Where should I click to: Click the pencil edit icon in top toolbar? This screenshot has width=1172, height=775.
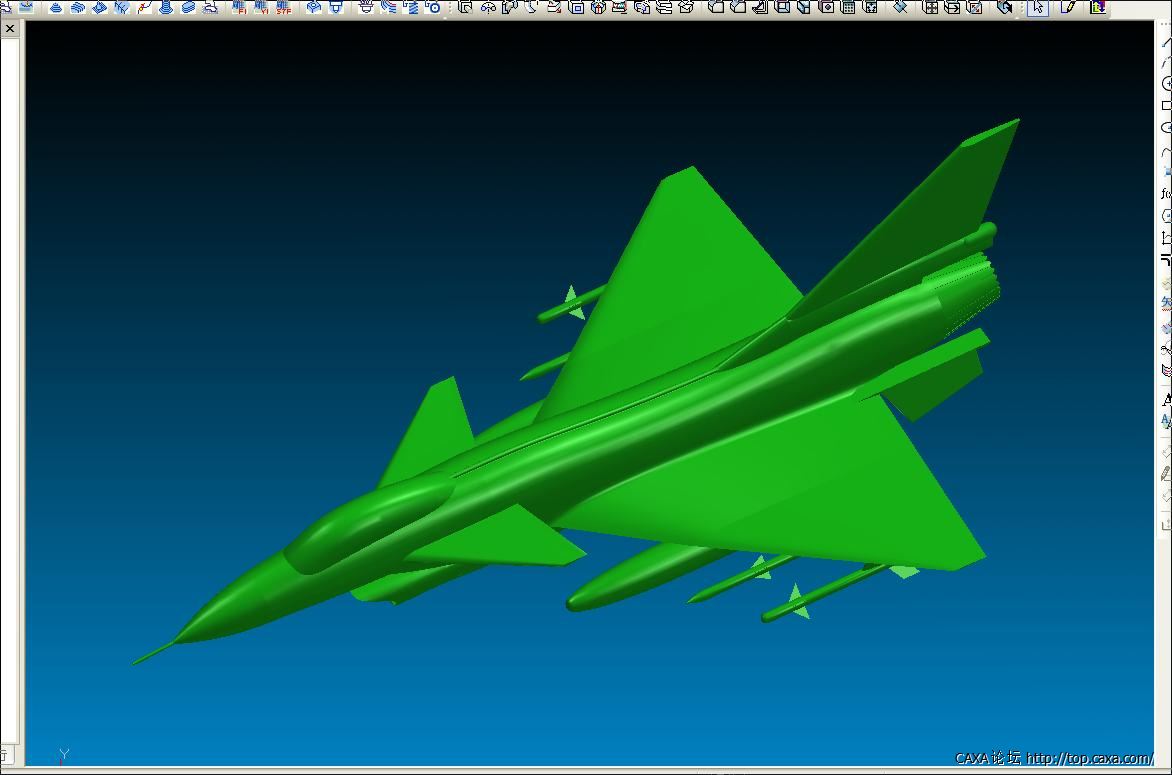pos(1068,7)
